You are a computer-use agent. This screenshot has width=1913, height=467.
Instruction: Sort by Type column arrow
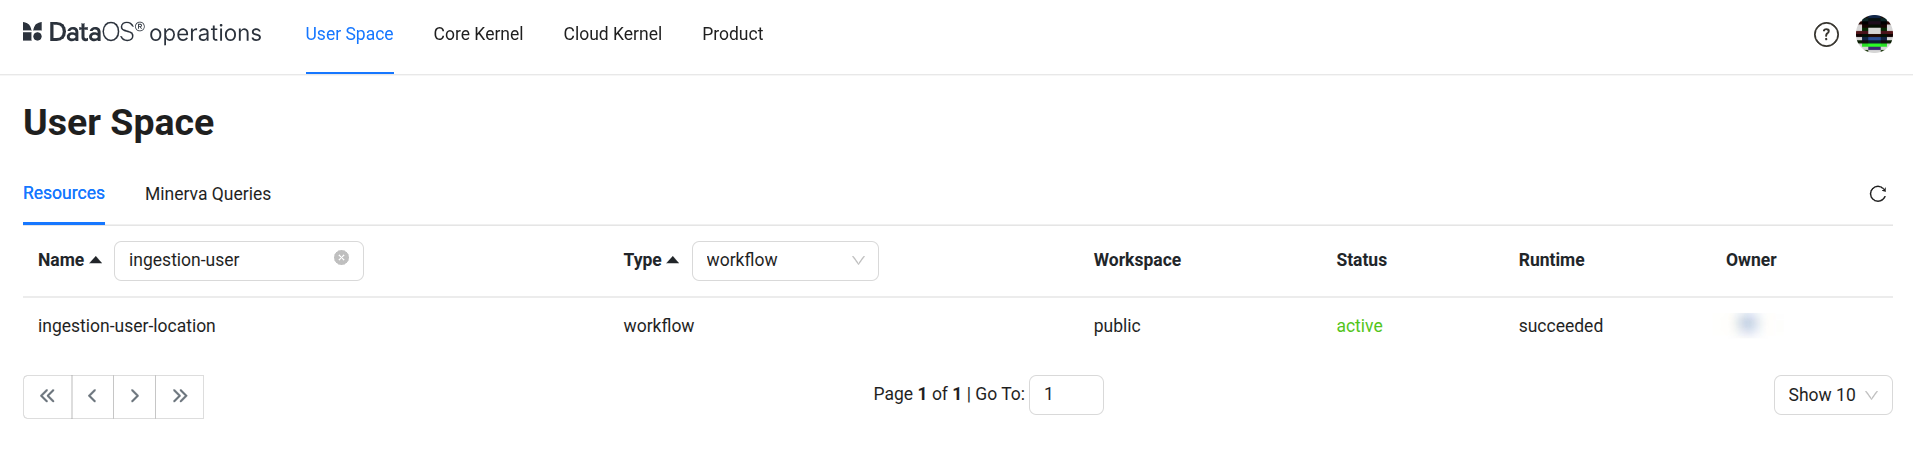(x=673, y=260)
